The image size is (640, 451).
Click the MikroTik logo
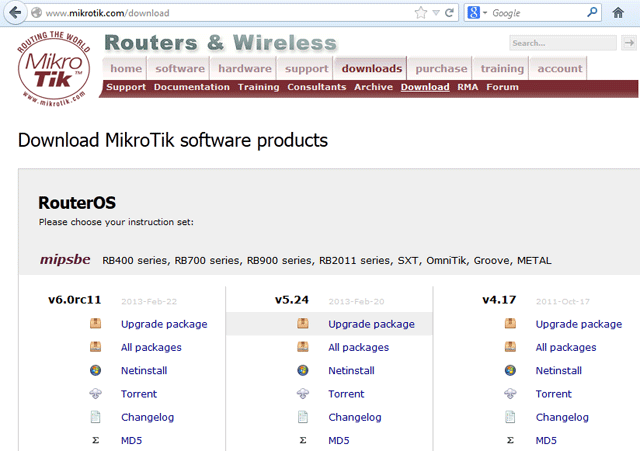(x=53, y=69)
